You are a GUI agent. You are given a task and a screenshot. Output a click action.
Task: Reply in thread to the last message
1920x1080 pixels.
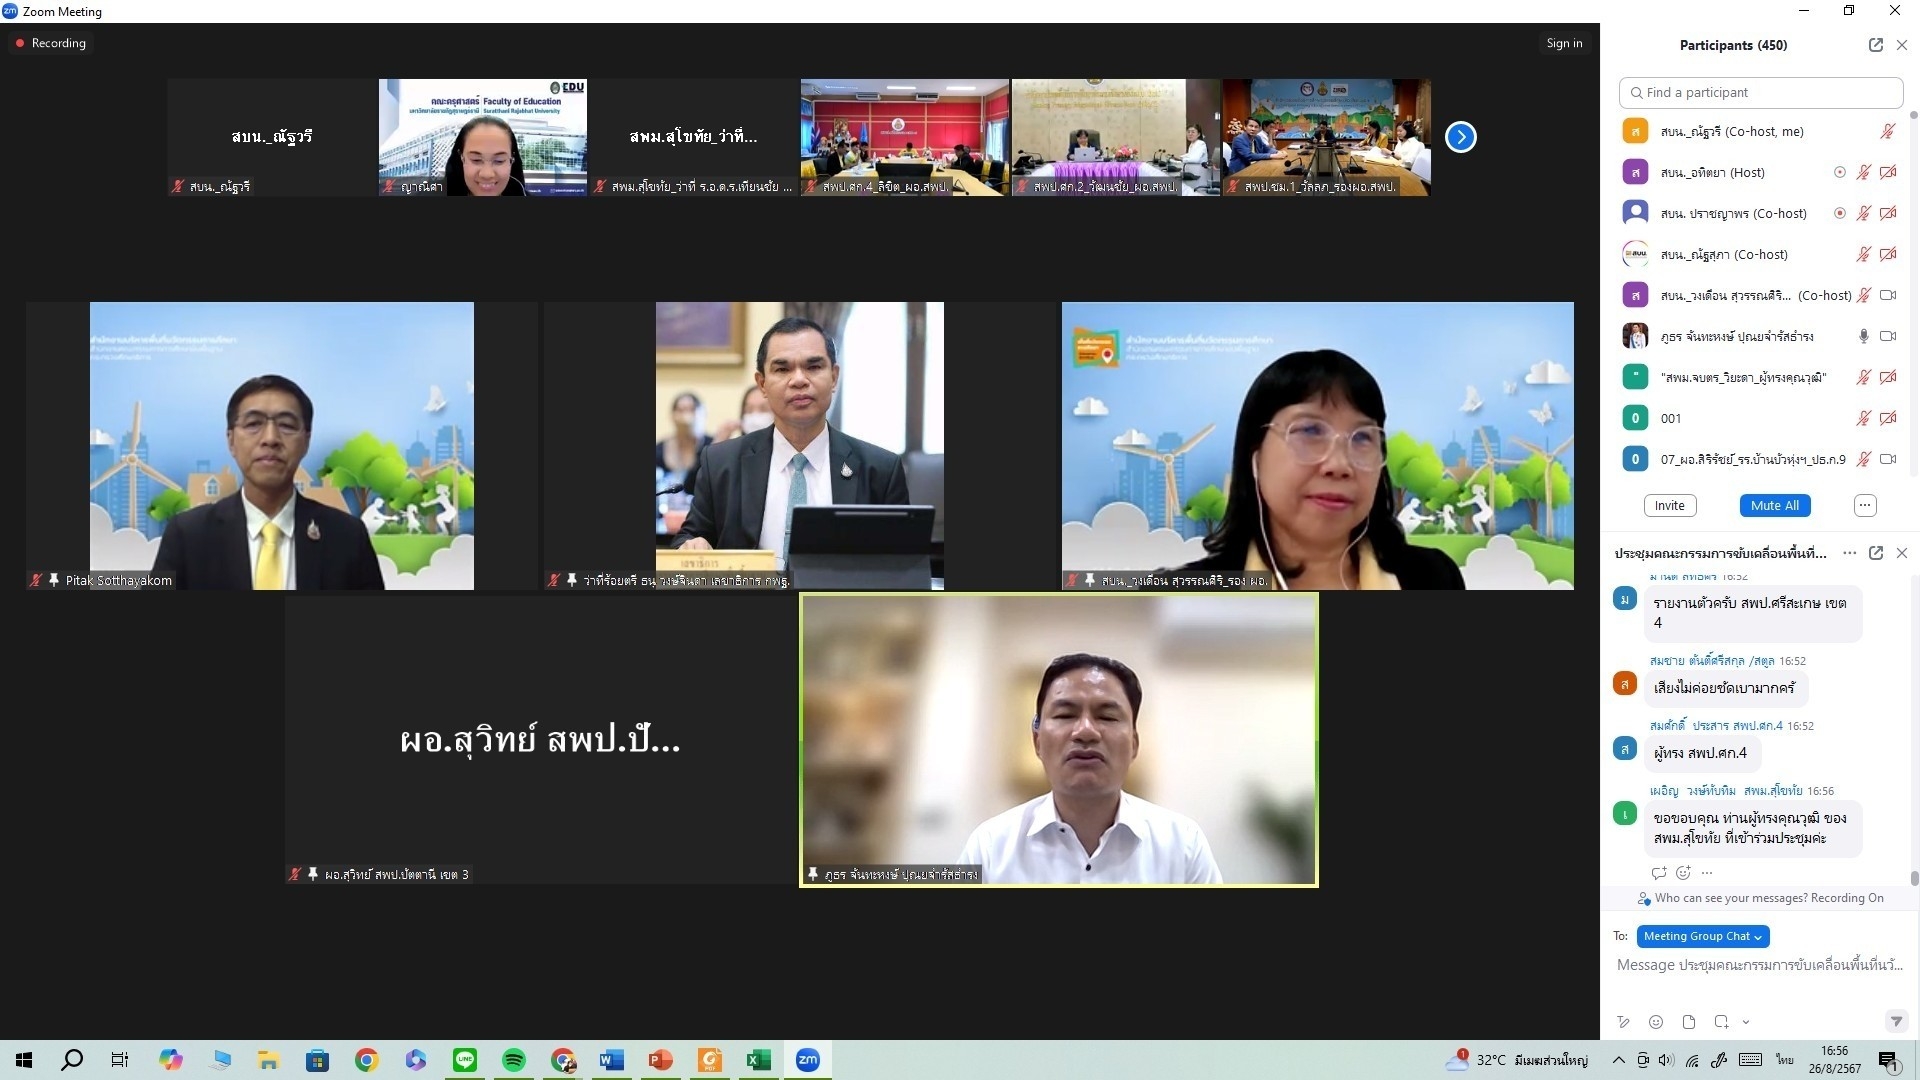[x=1659, y=873]
